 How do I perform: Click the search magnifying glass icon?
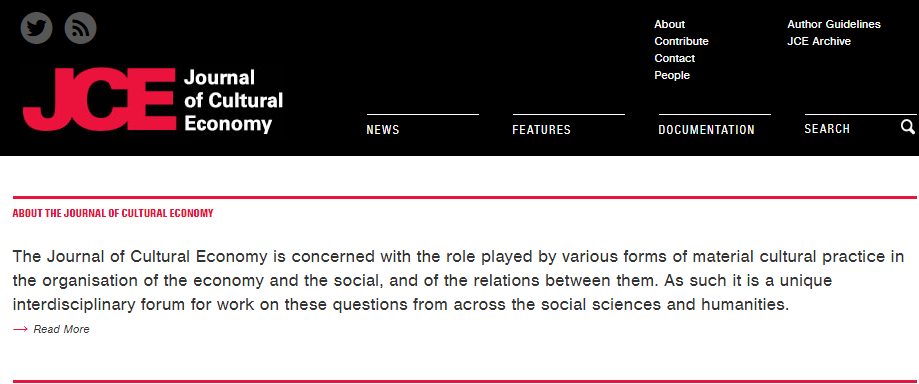(908, 127)
